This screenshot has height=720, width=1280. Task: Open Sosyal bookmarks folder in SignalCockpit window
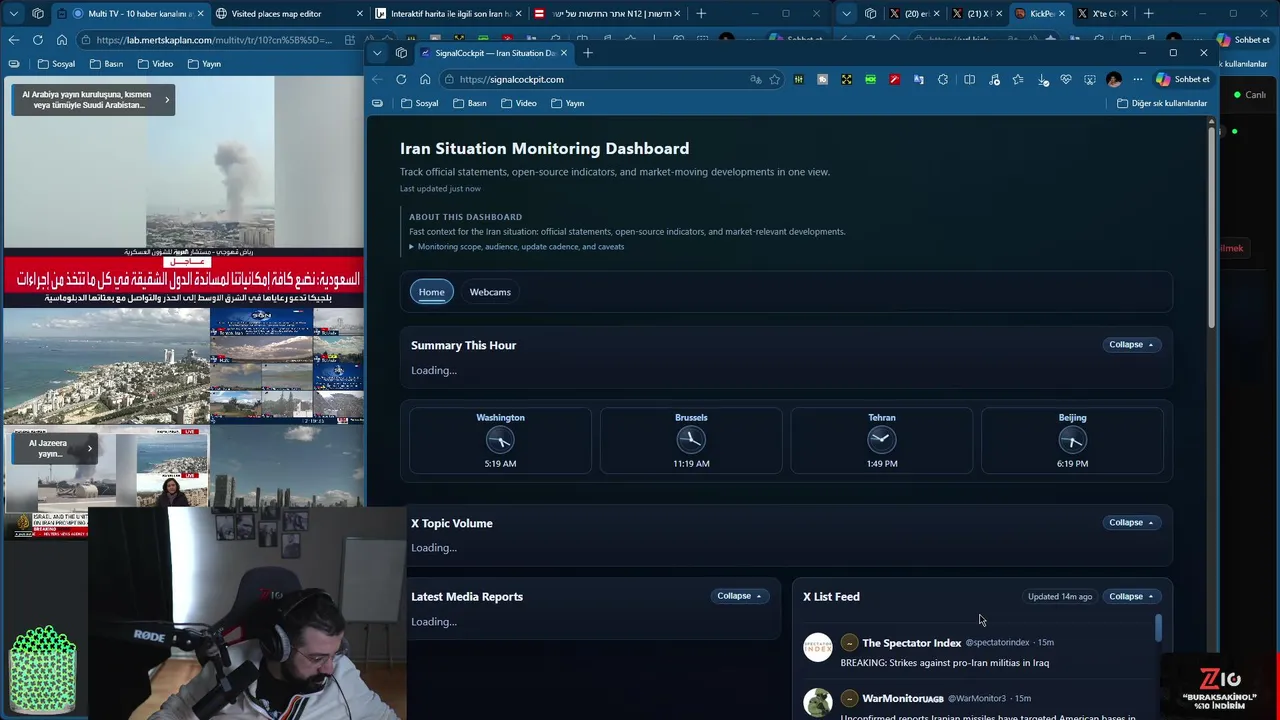coord(420,103)
